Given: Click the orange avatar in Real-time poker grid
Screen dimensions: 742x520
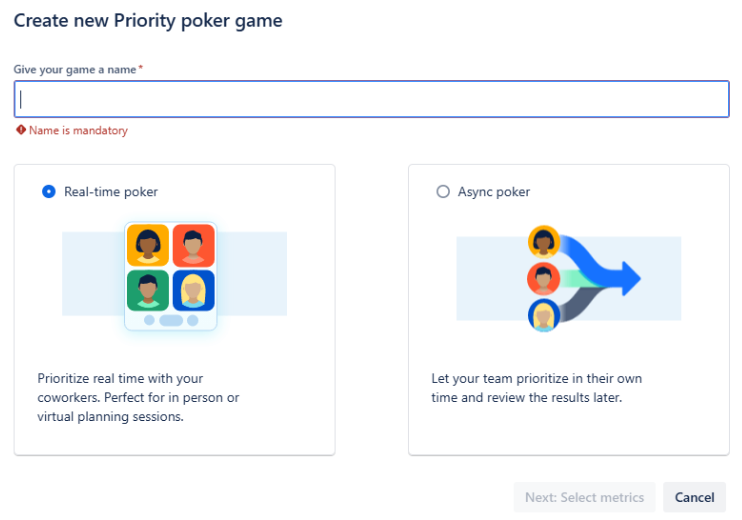Looking at the screenshot, I should click(148, 245).
